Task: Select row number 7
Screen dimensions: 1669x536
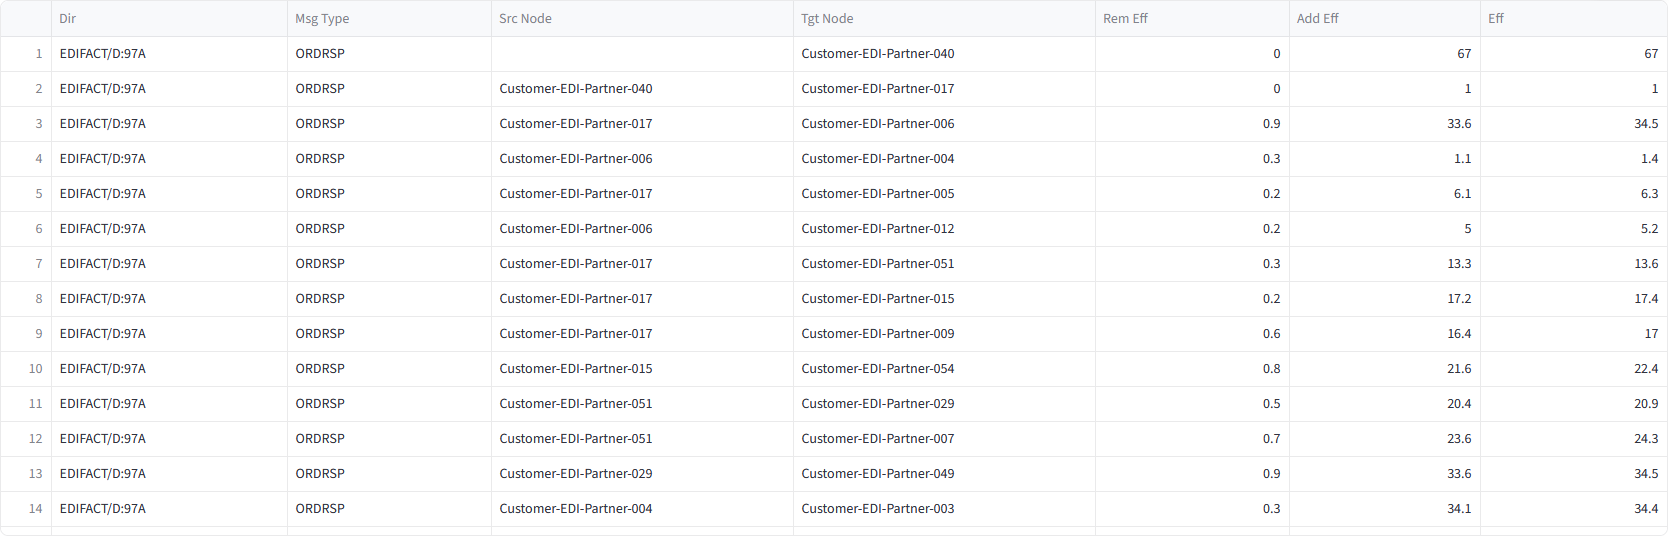Action: click(x=38, y=264)
